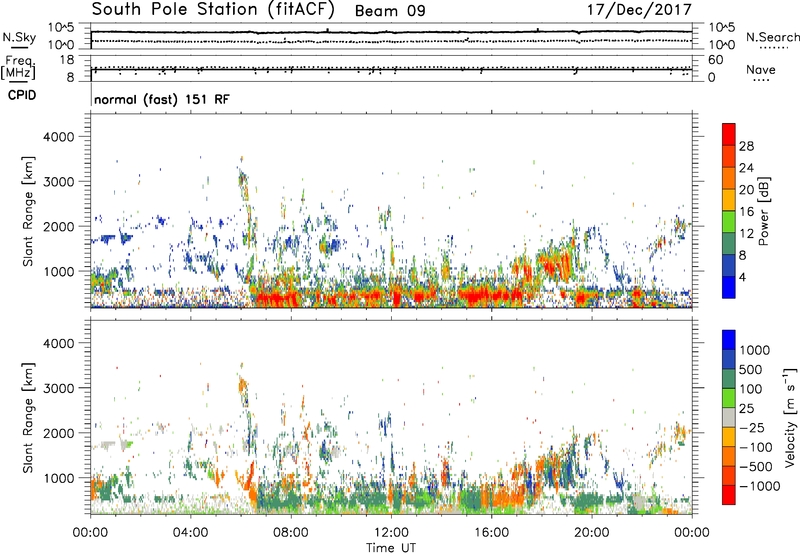
Task: Click the '60' Nave axis value
Action: coord(716,60)
